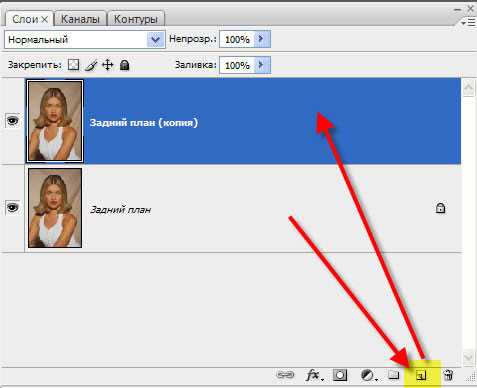
Task: Select the Задний план layer name
Action: pos(120,210)
